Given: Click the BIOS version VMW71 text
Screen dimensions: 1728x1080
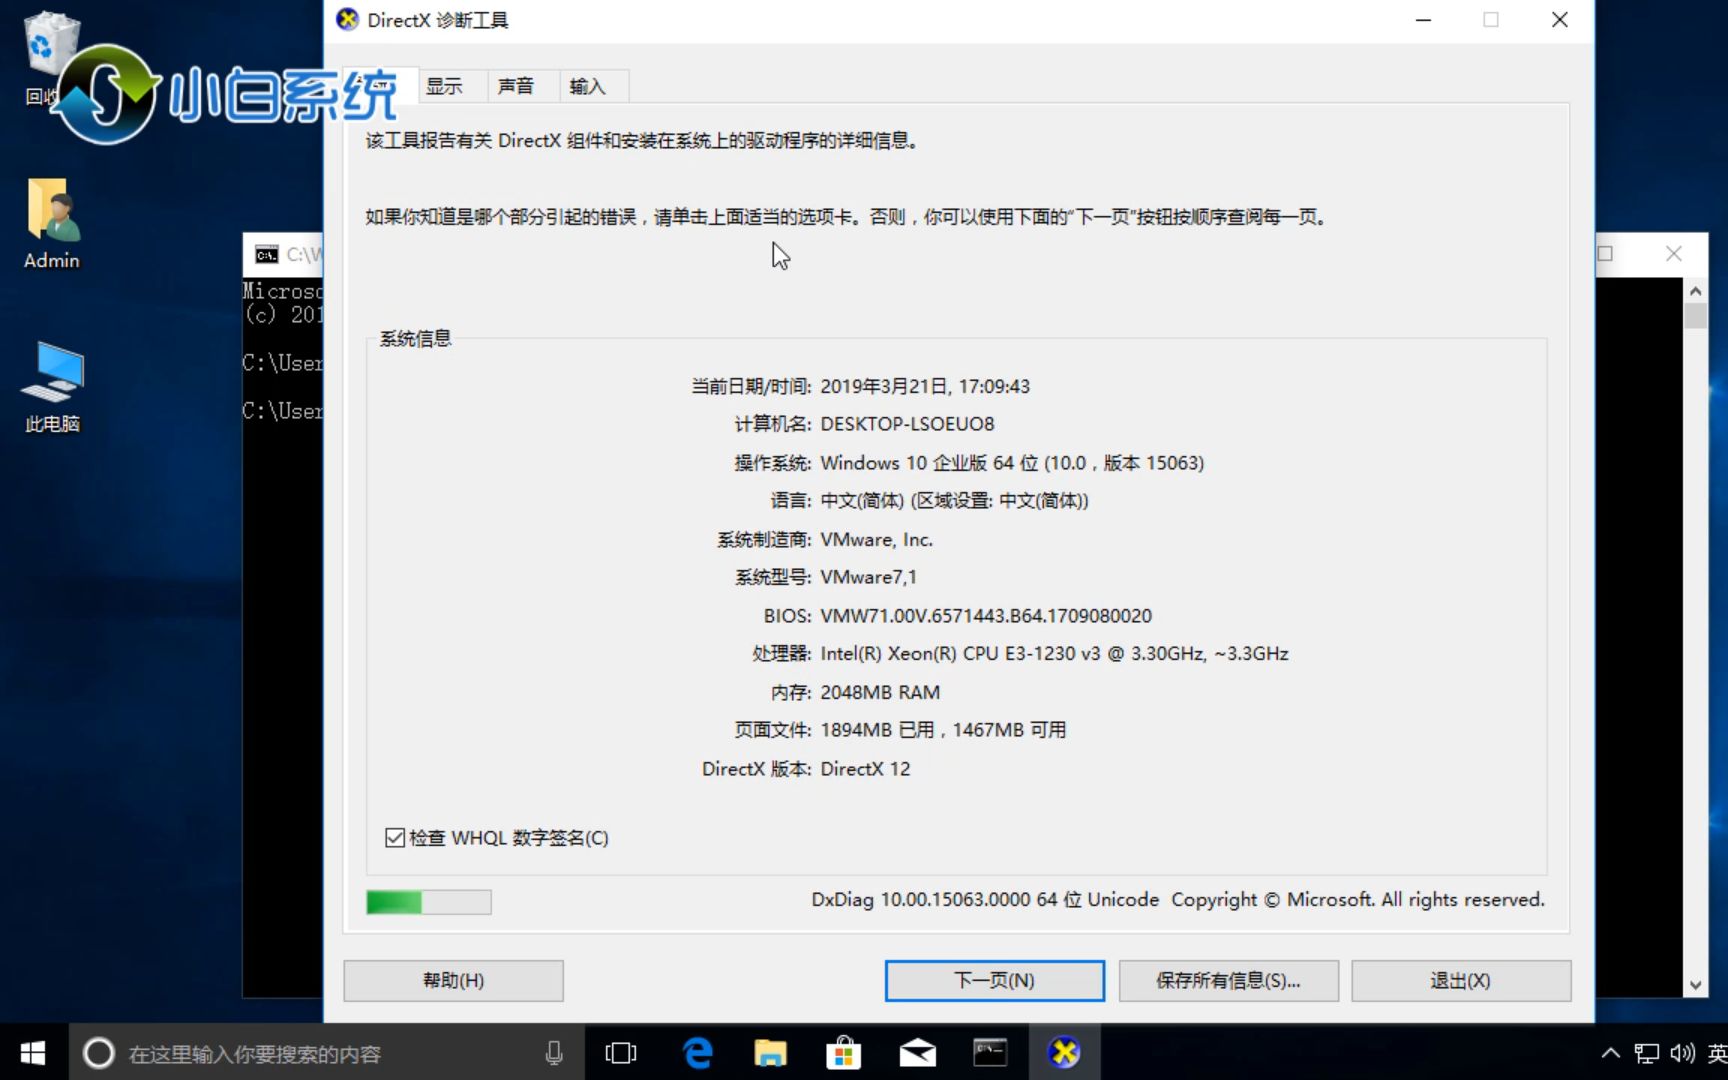Looking at the screenshot, I should pyautogui.click(x=986, y=616).
